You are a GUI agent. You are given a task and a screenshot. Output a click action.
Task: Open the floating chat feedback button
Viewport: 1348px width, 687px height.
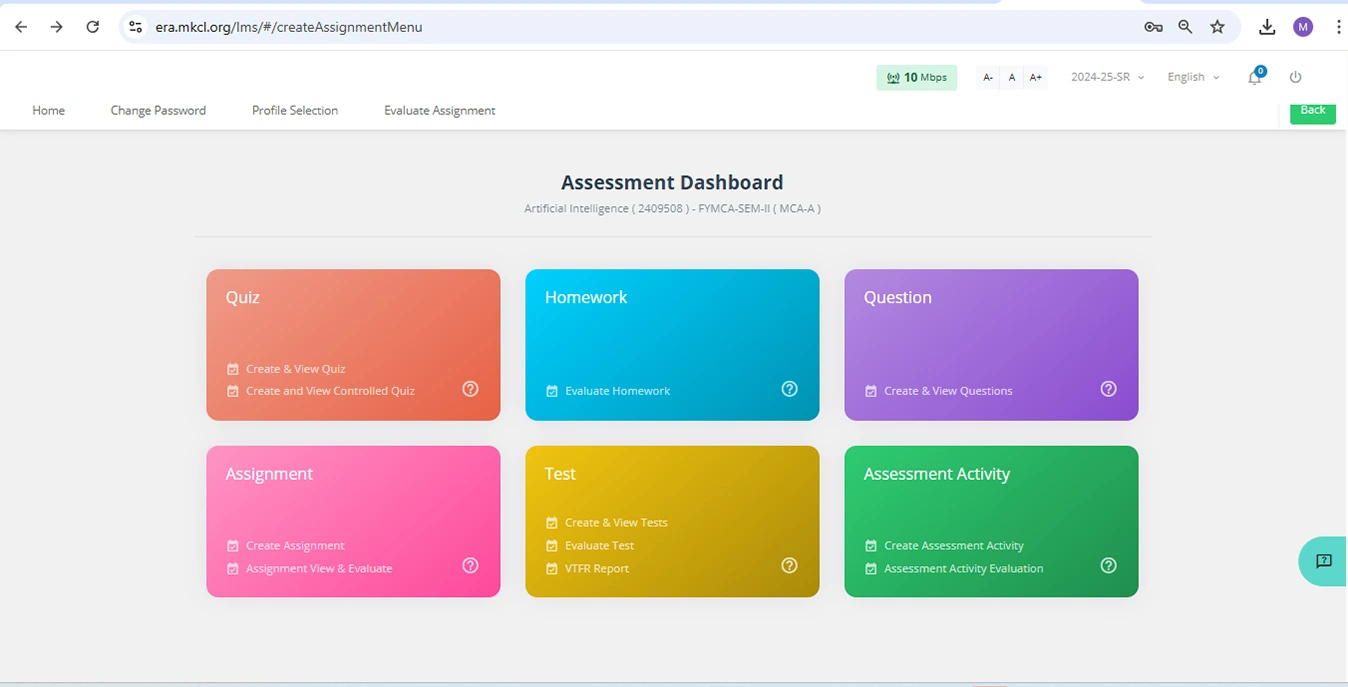click(x=1323, y=561)
